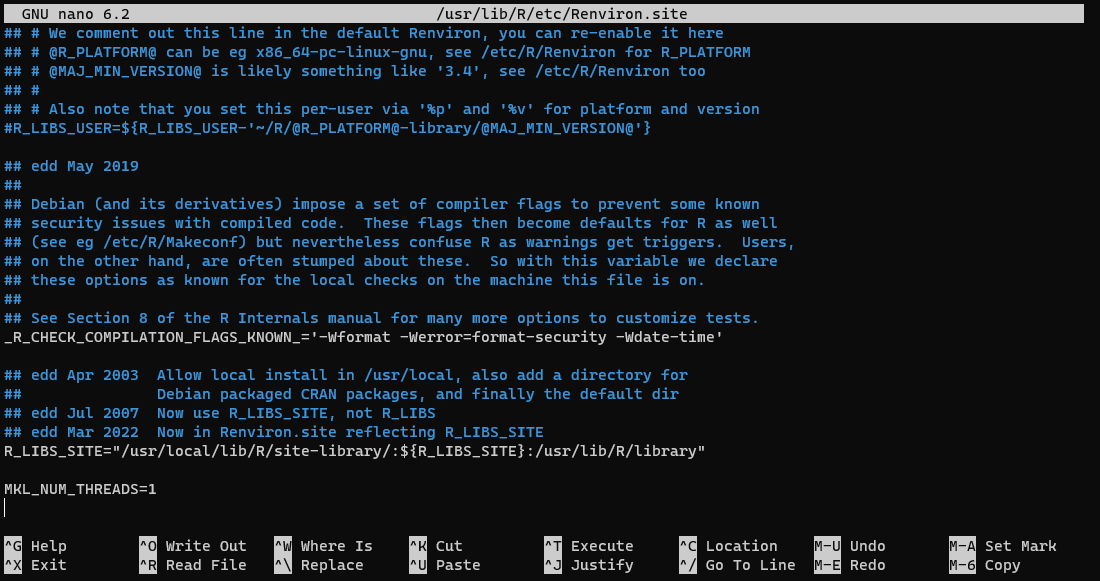
Task: Click the M-6 Copy shortcut
Action: [x=985, y=565]
